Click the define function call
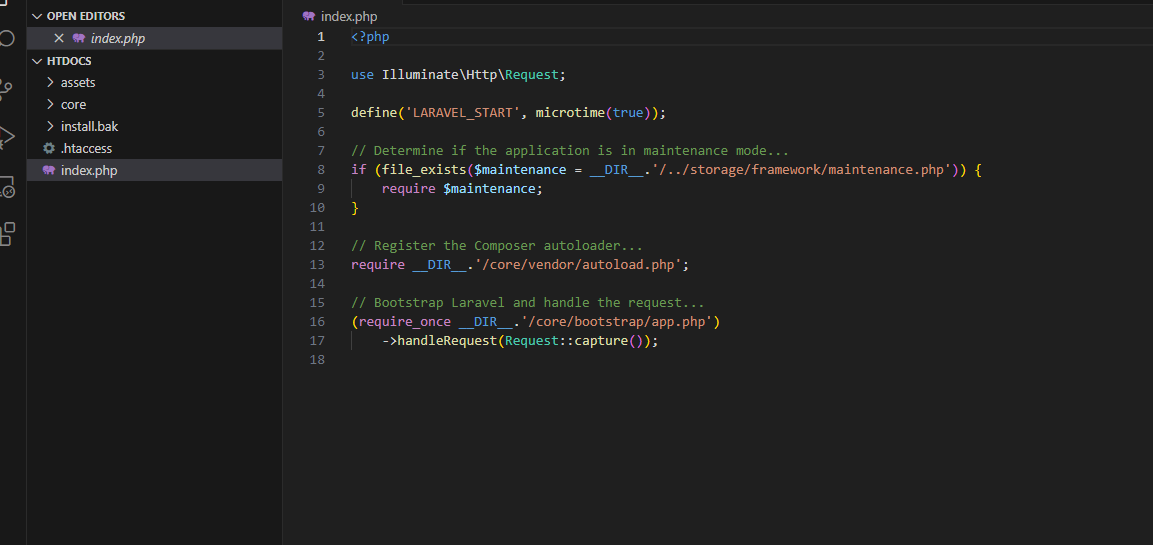1153x545 pixels. (x=374, y=113)
